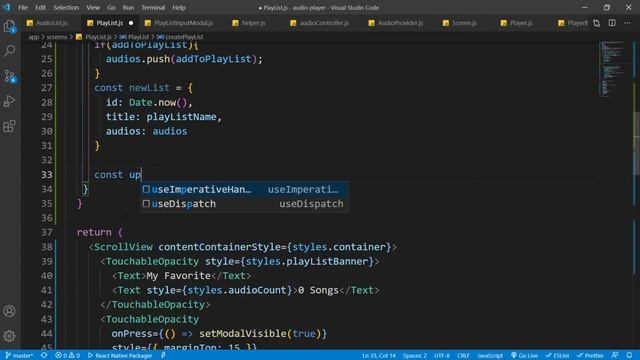
Task: Click on Date.now() in line 28
Action: coord(158,102)
